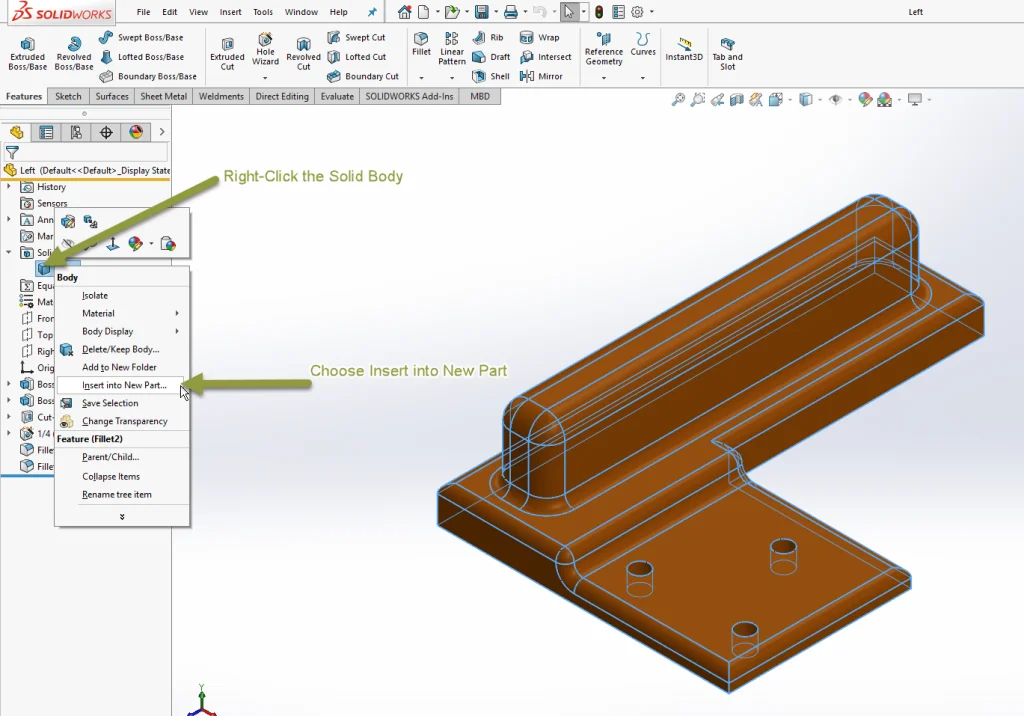Open the Tools menu
The width and height of the screenshot is (1024, 716).
tap(262, 11)
